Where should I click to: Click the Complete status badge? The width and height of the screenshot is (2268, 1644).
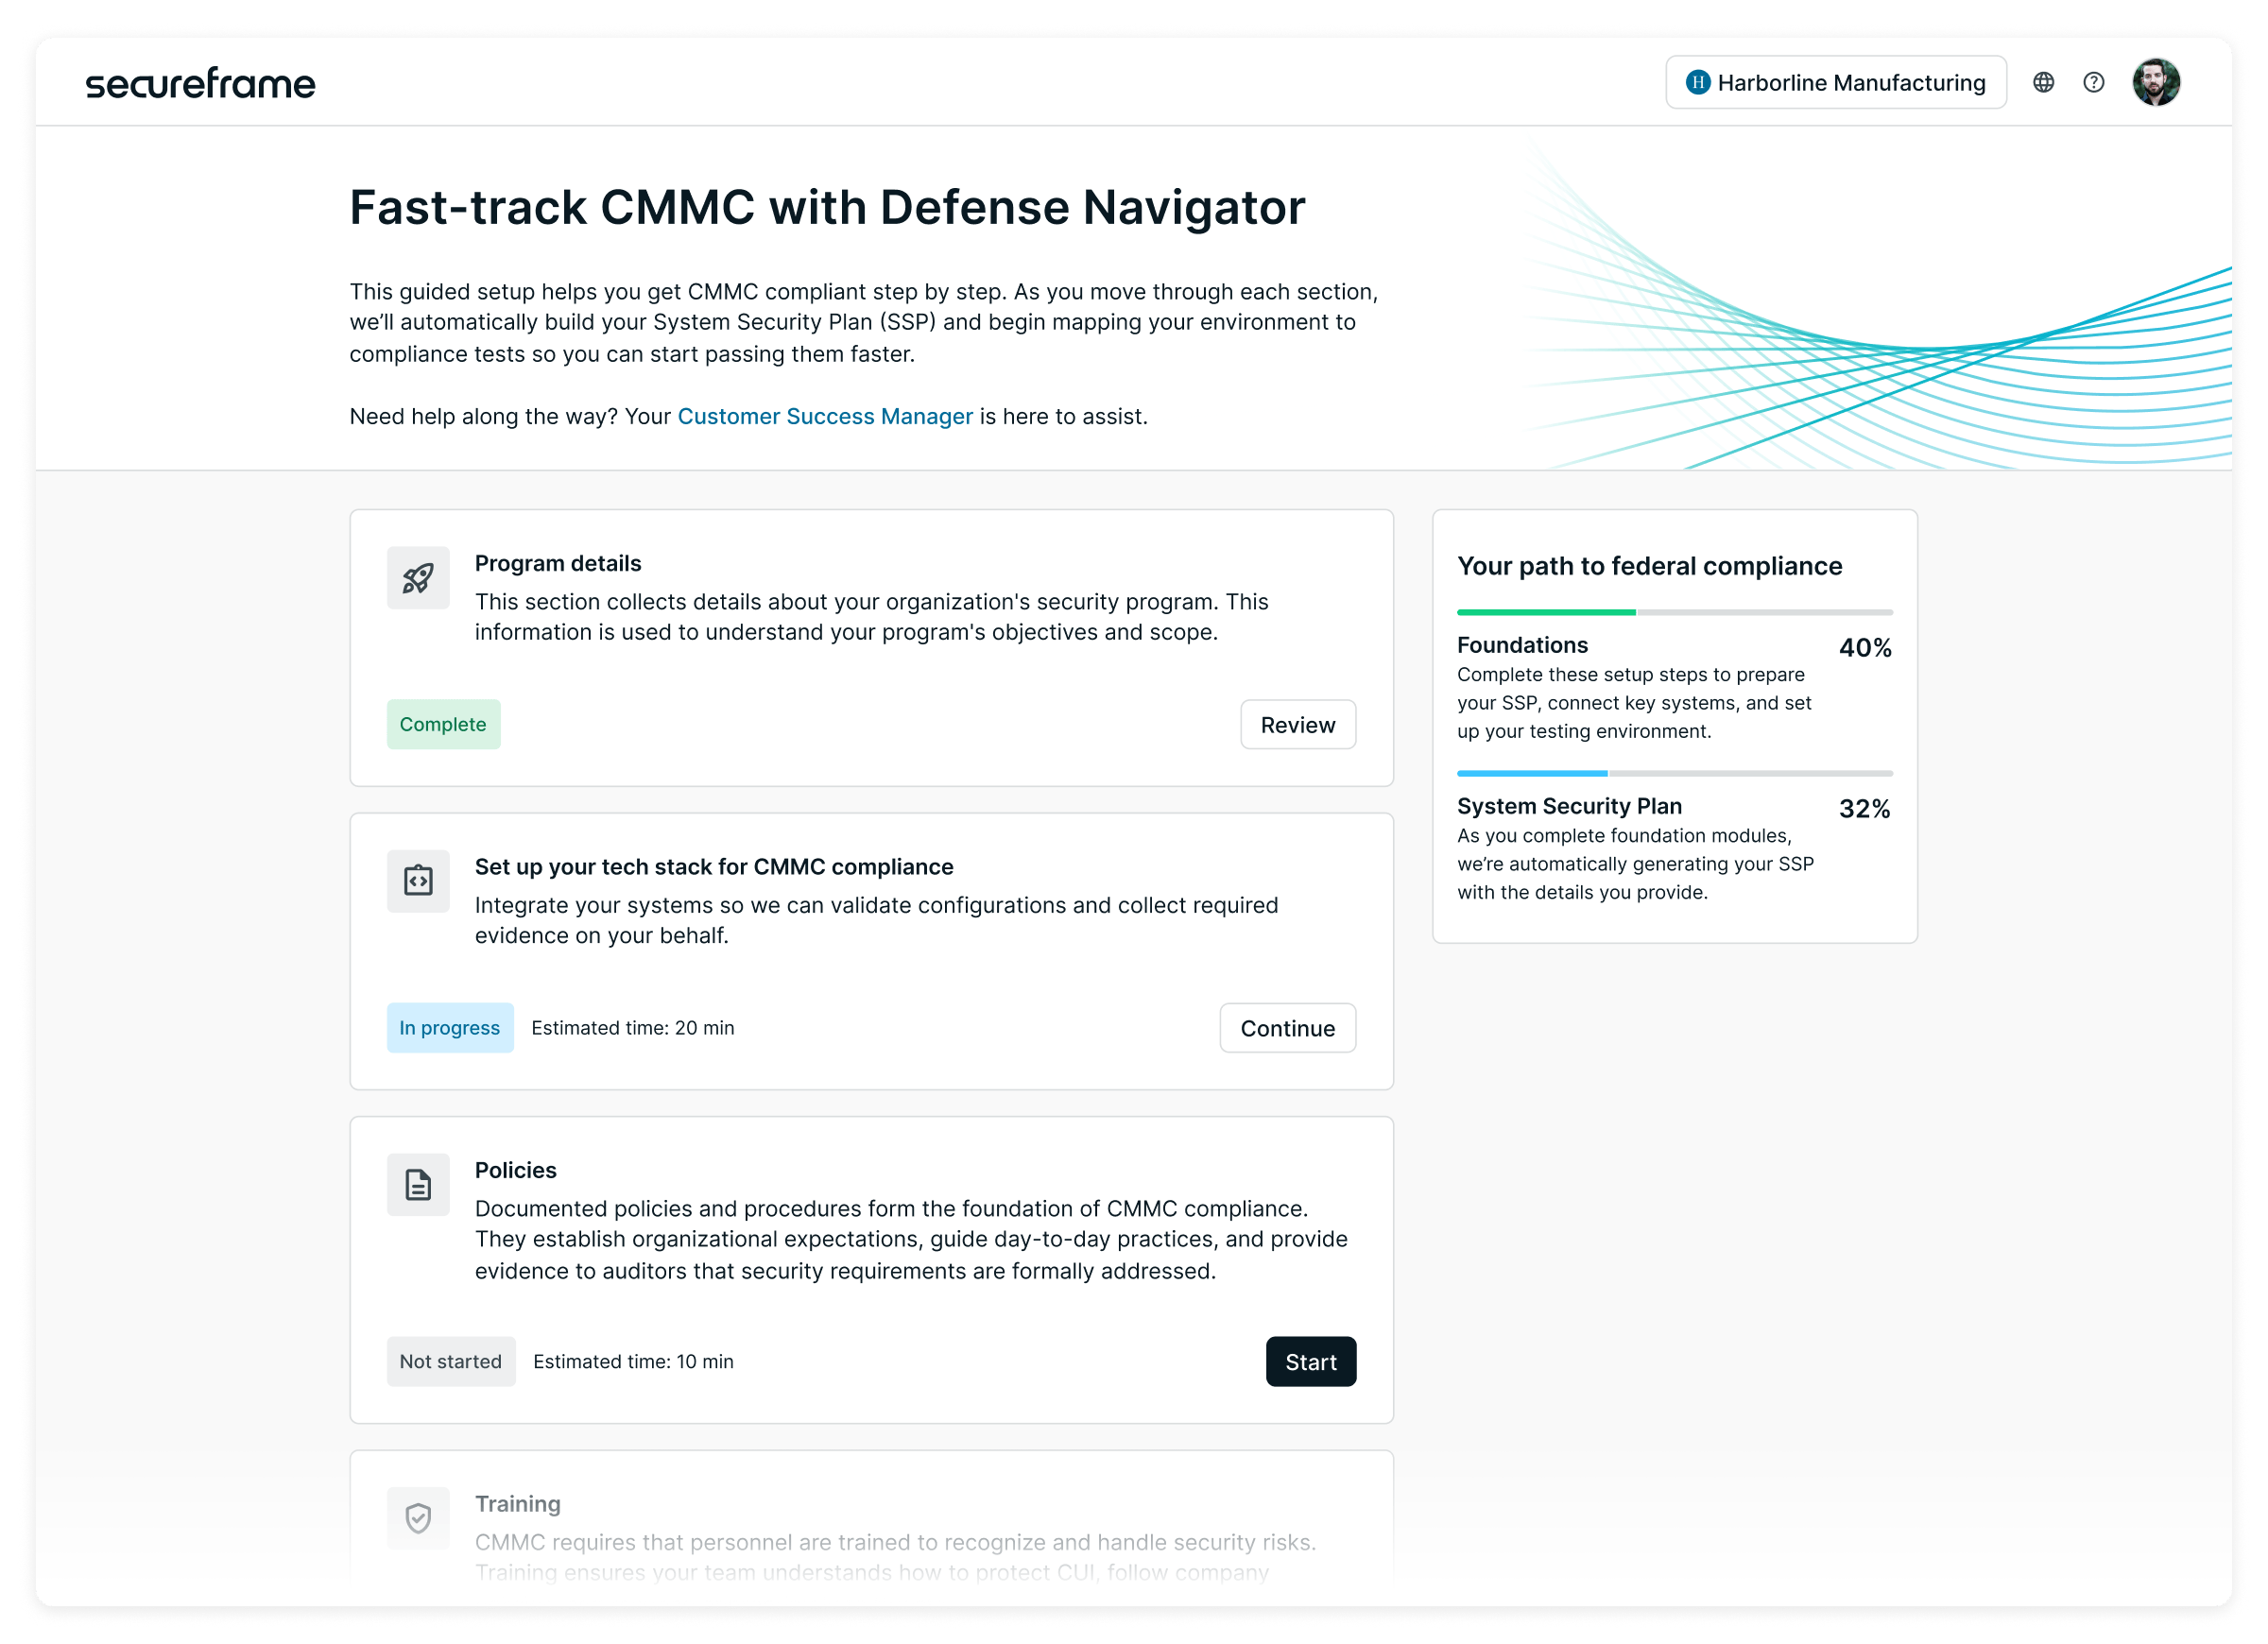443,725
